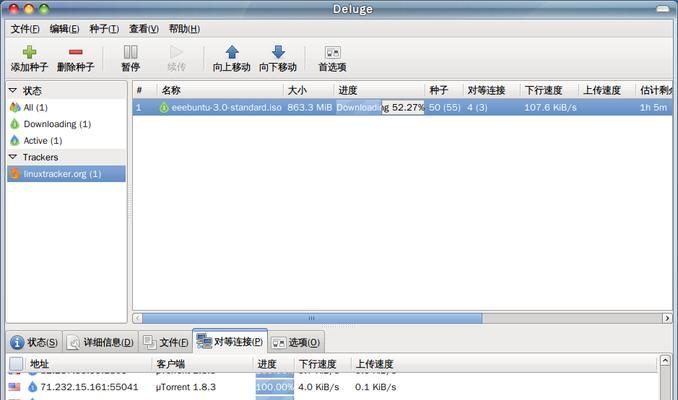Sort peers by the 下行速度 column in peers pane
This screenshot has height=400, width=678.
pos(322,364)
